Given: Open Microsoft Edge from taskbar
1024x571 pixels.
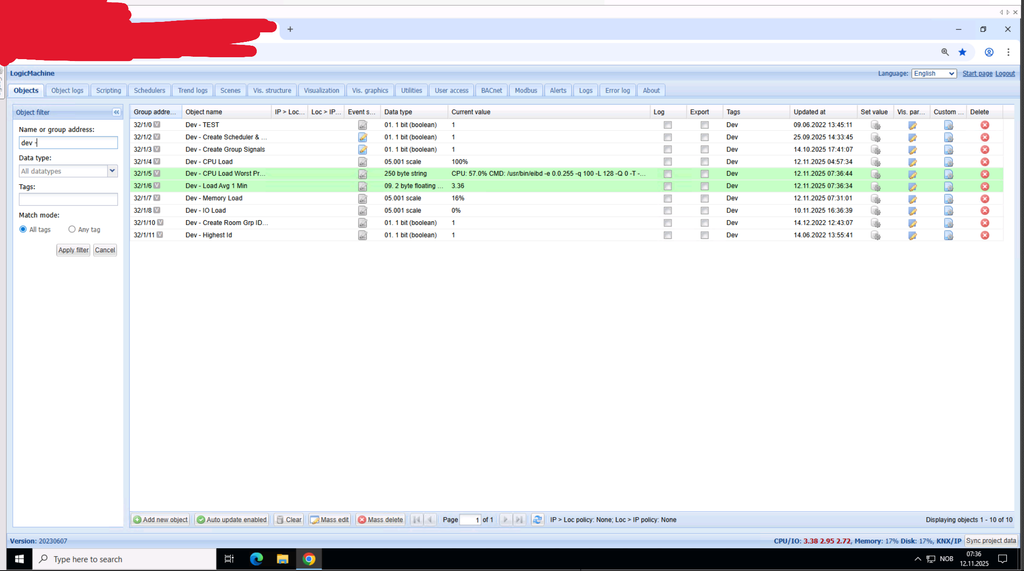Looking at the screenshot, I should [256, 559].
